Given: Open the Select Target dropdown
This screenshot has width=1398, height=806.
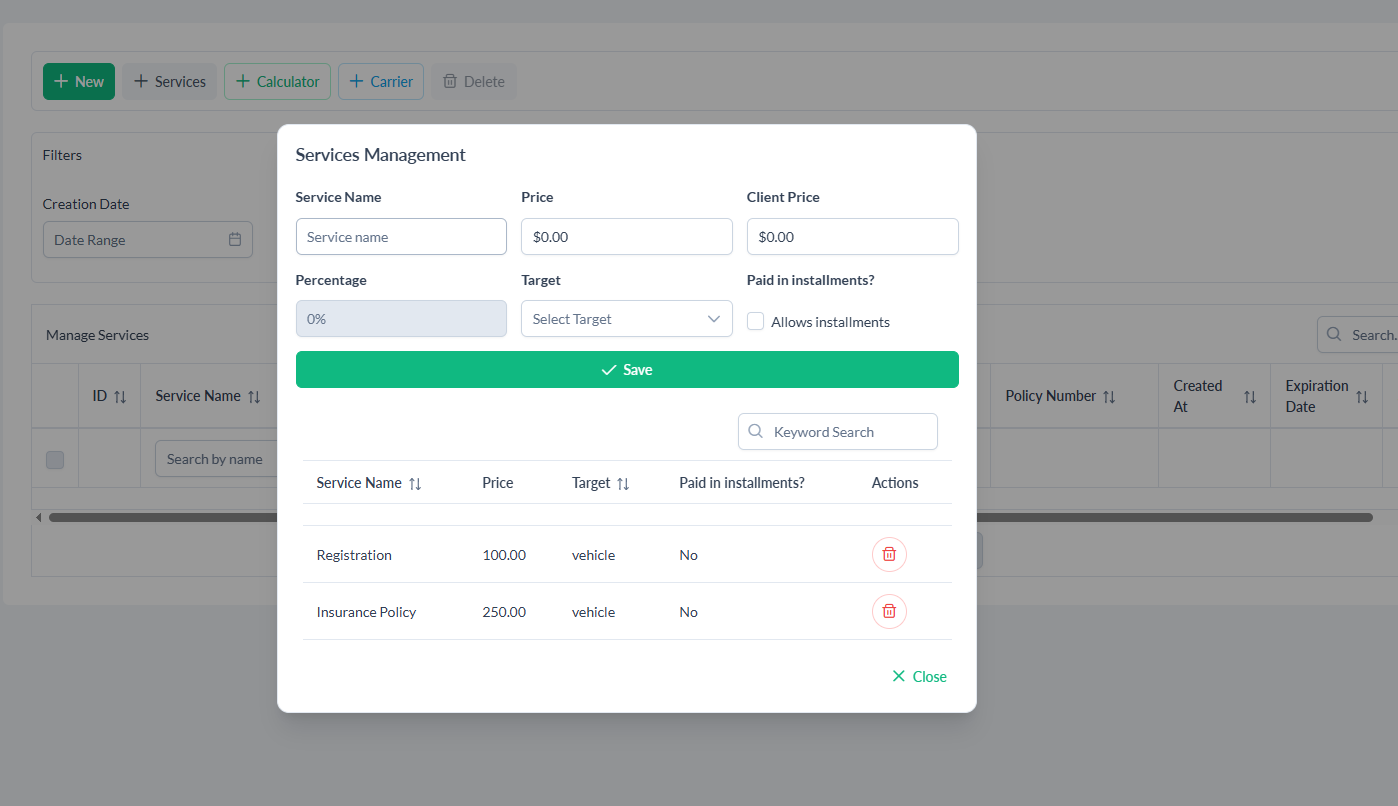Looking at the screenshot, I should coord(626,319).
